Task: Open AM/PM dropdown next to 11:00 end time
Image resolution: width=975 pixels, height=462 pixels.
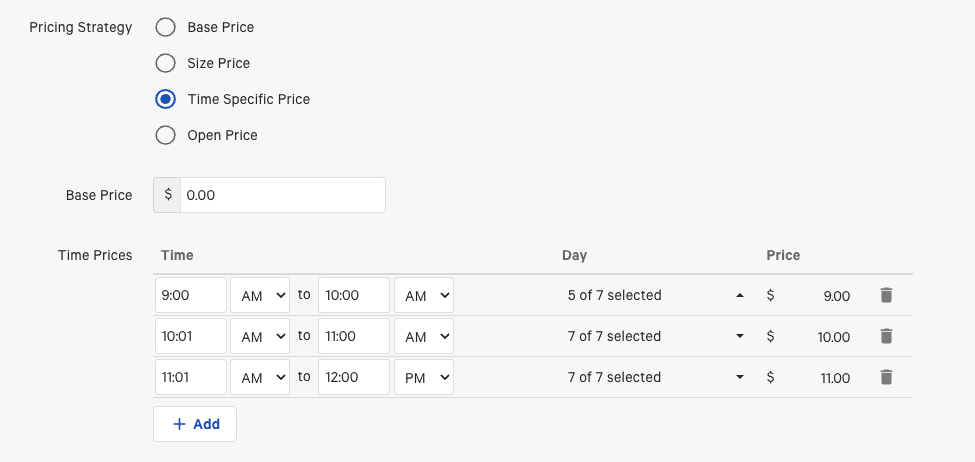Action: pos(424,336)
